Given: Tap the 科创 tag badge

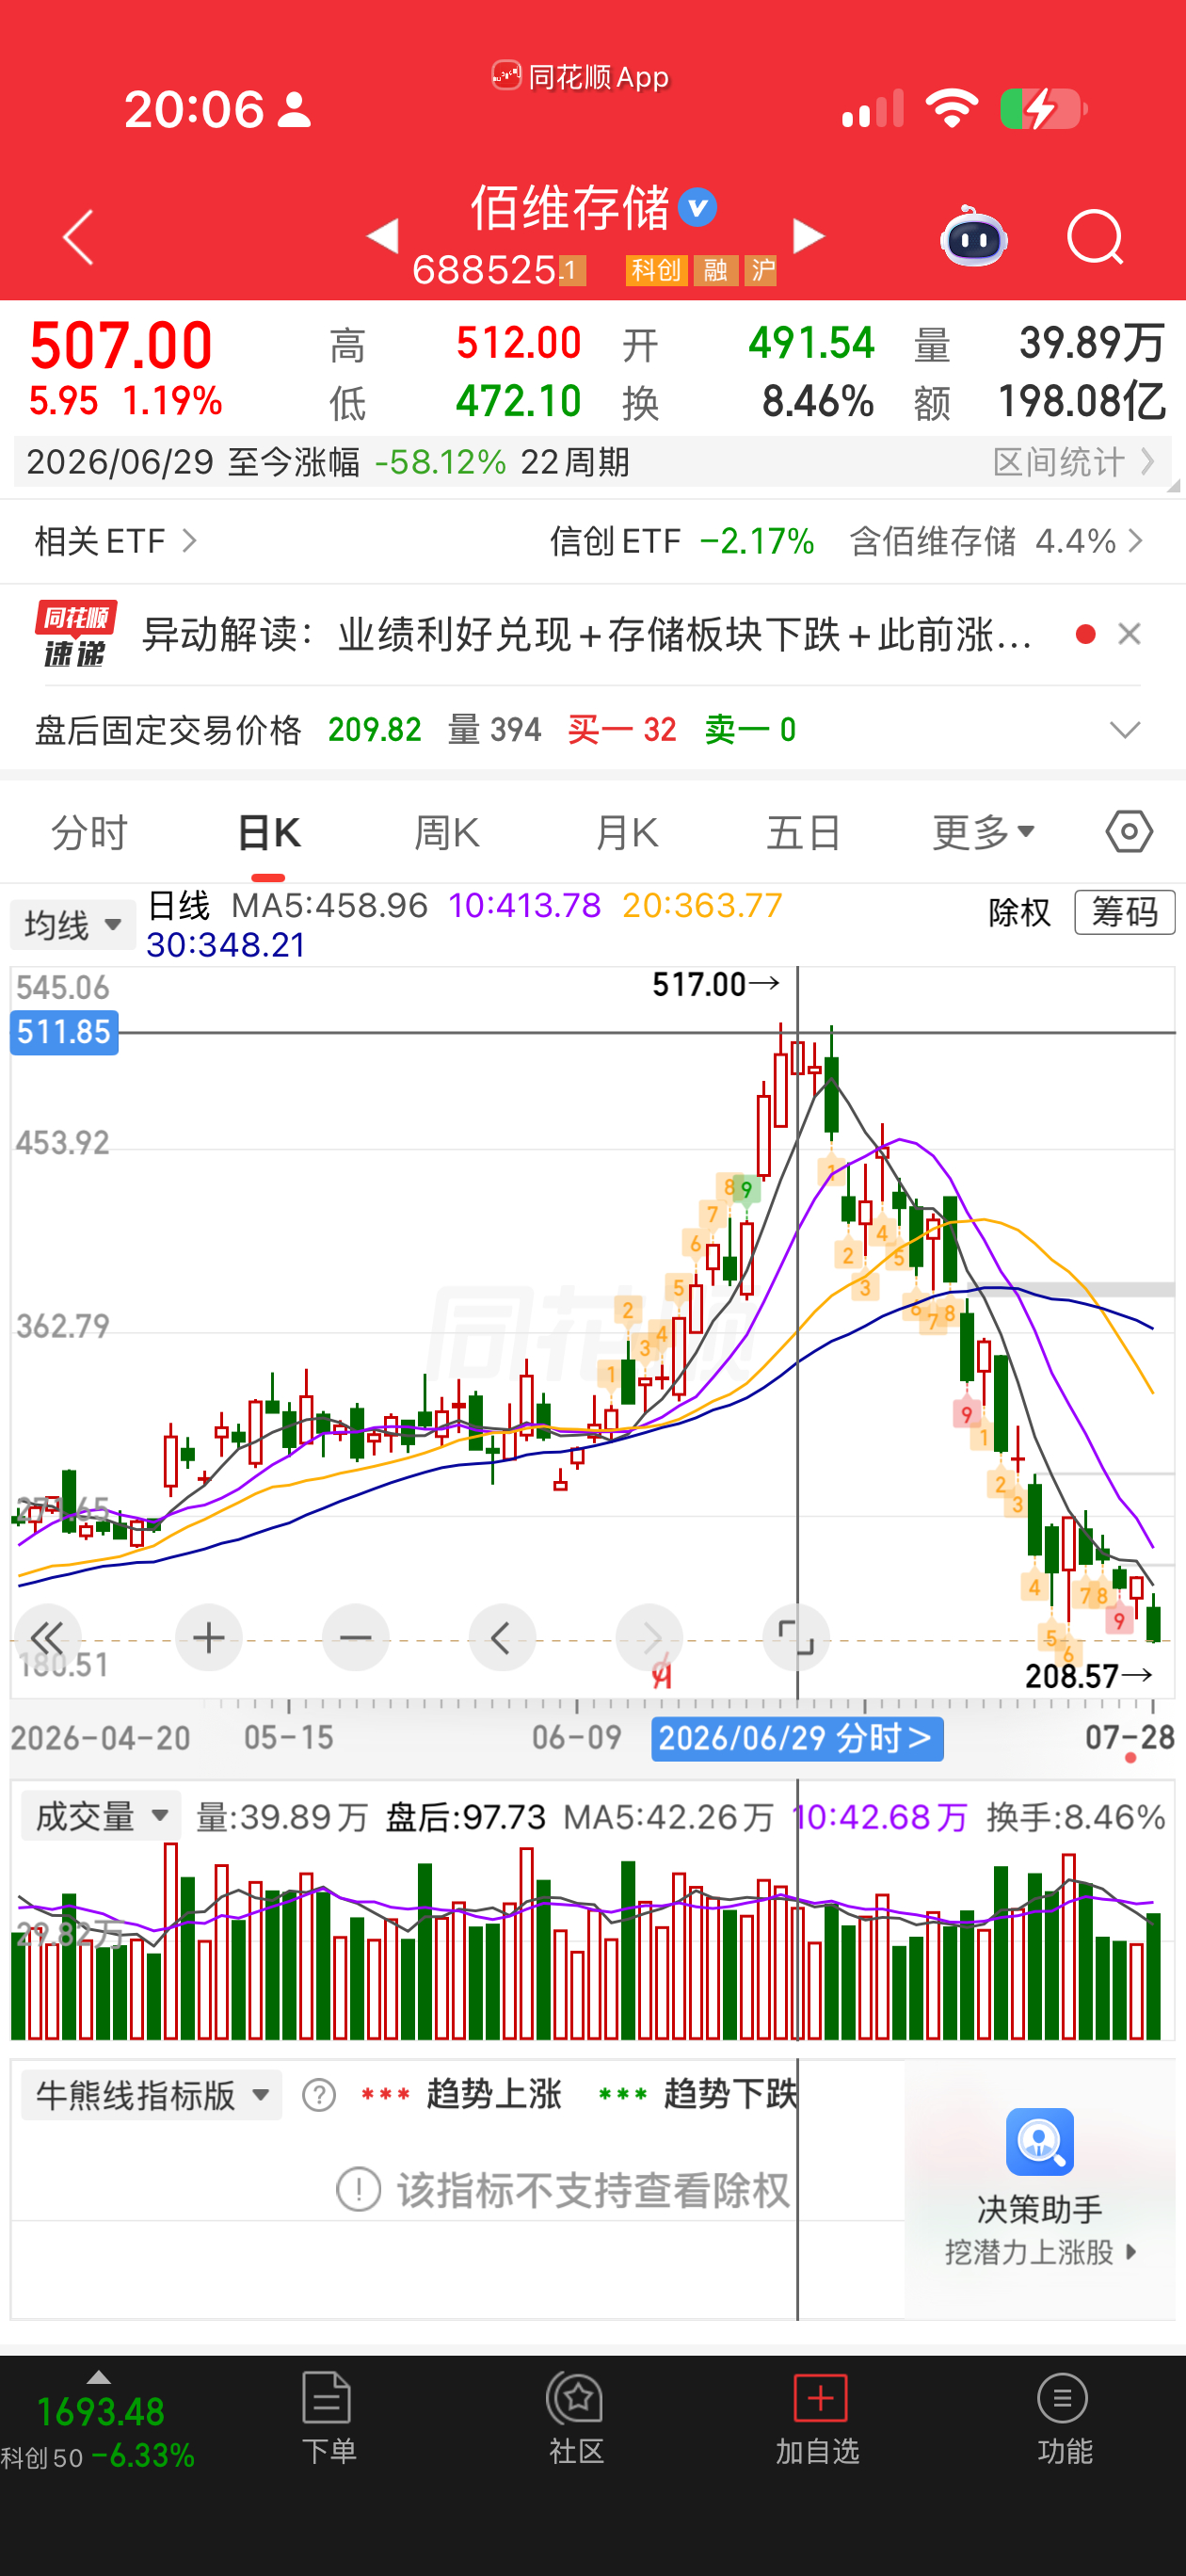Looking at the screenshot, I should coord(656,270).
